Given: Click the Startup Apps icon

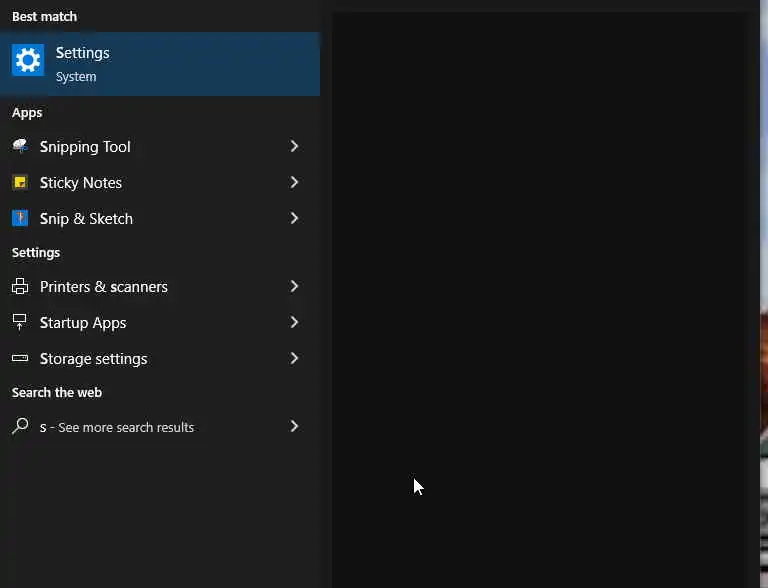Looking at the screenshot, I should point(20,323).
